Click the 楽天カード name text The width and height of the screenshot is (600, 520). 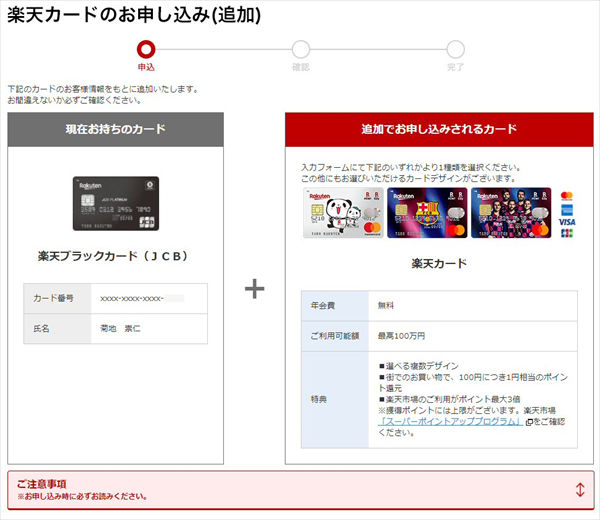(x=439, y=263)
